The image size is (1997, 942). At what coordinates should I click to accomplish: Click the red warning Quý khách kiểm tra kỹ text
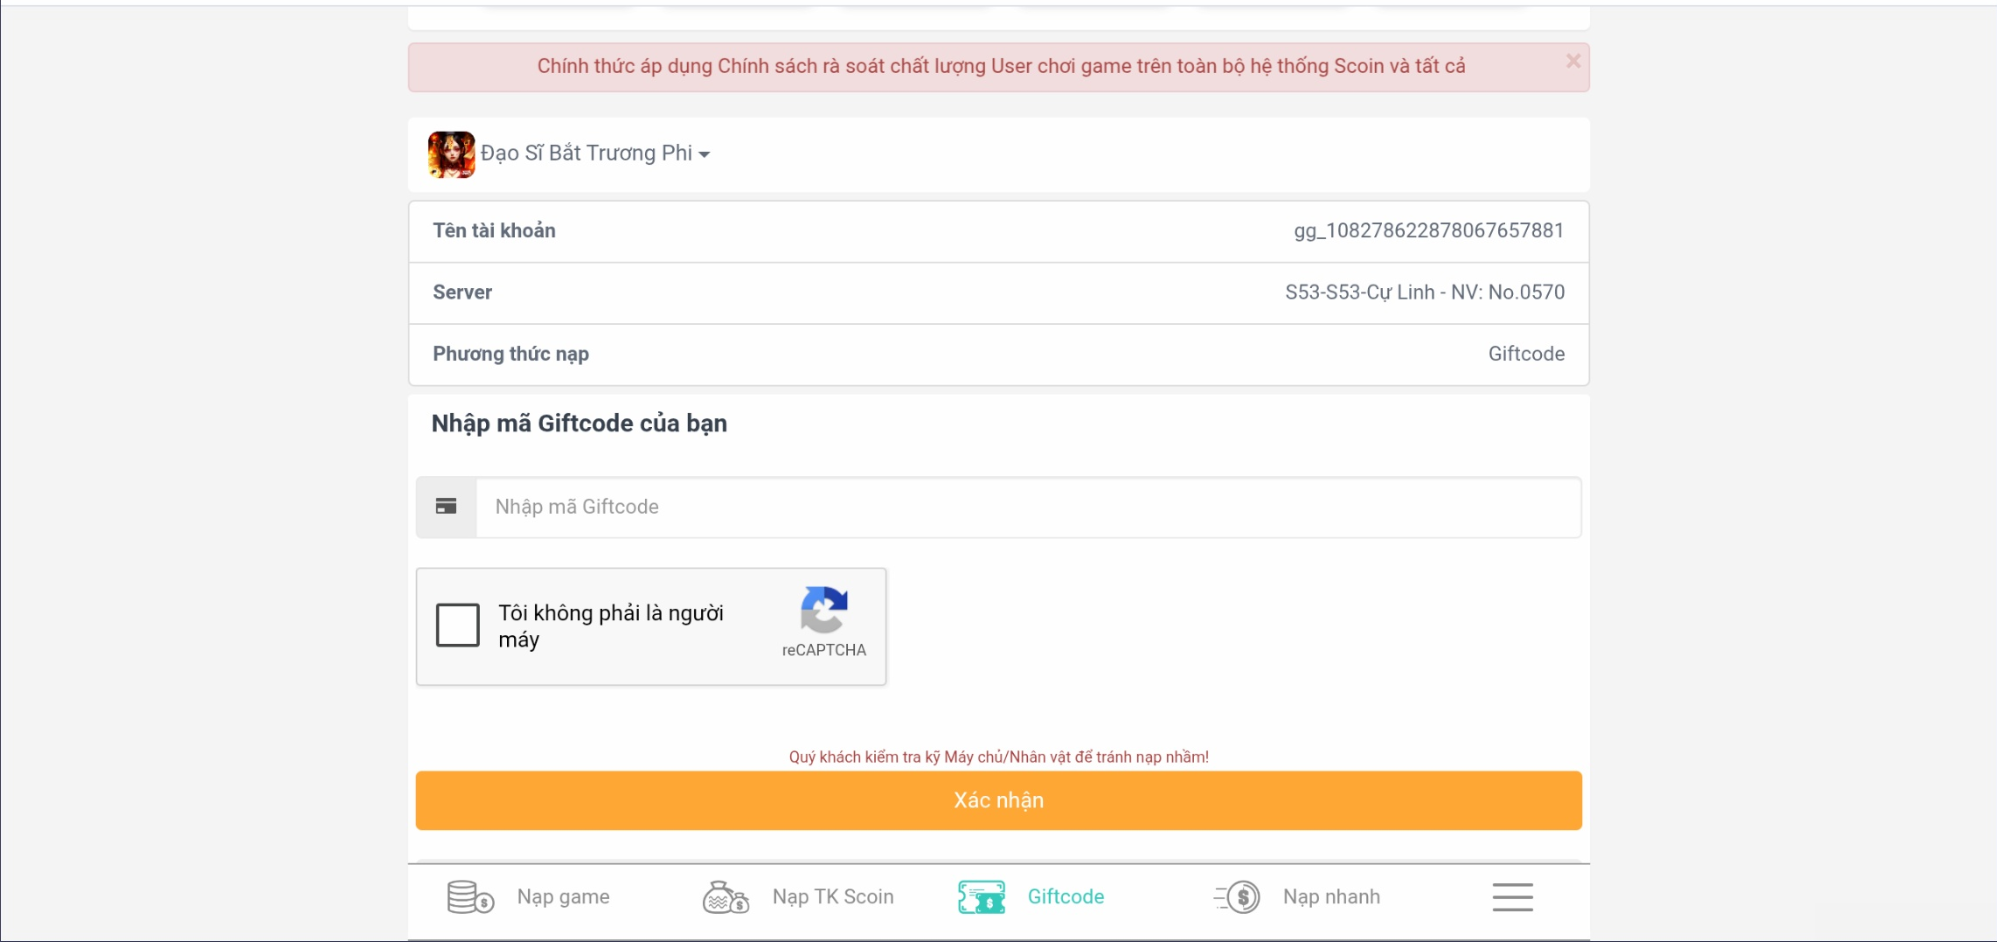coord(999,757)
